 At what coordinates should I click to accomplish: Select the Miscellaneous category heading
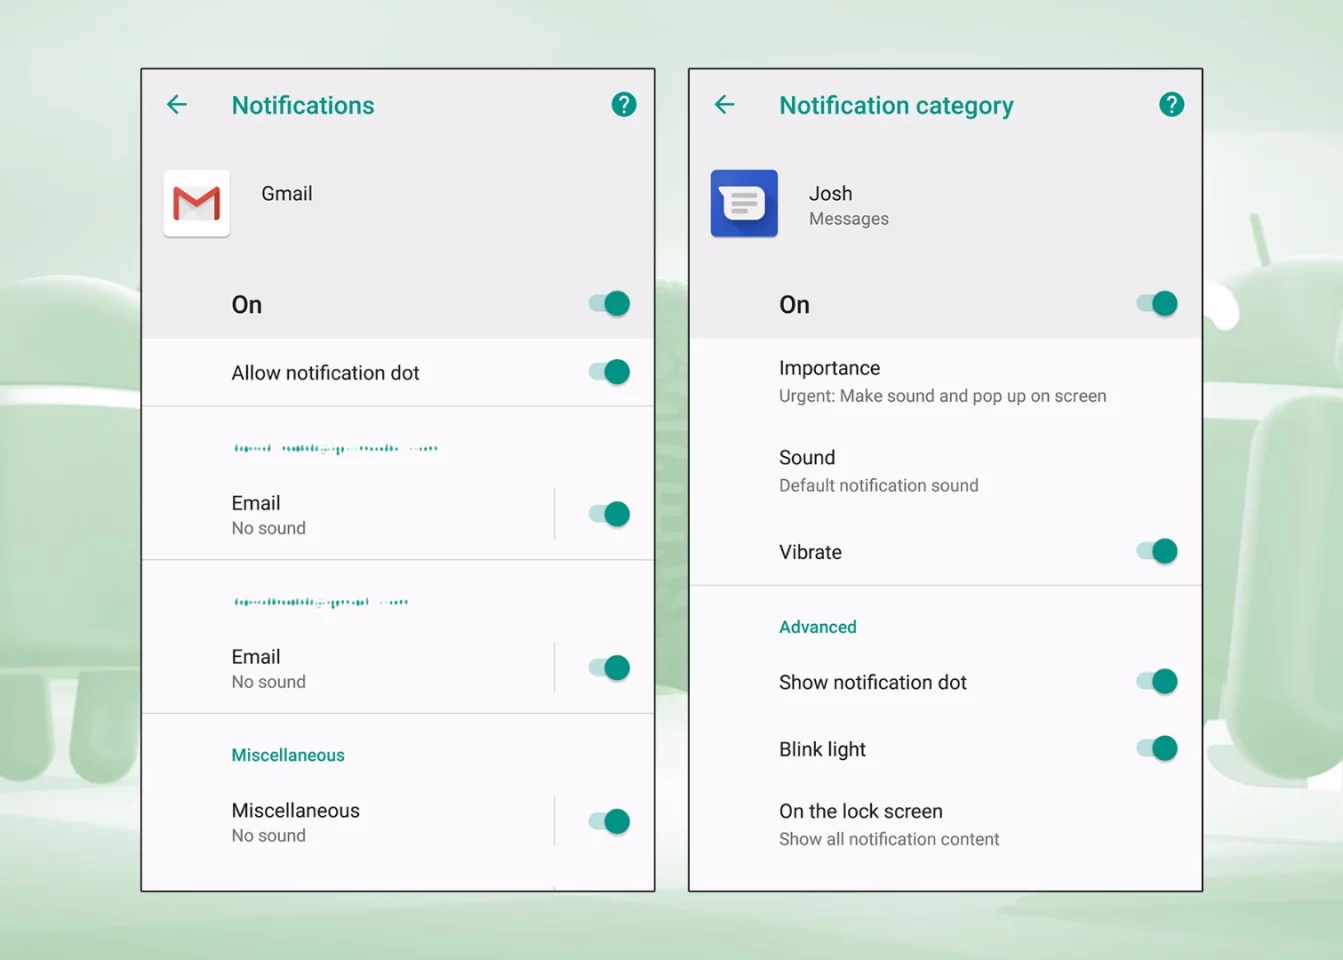pos(288,754)
